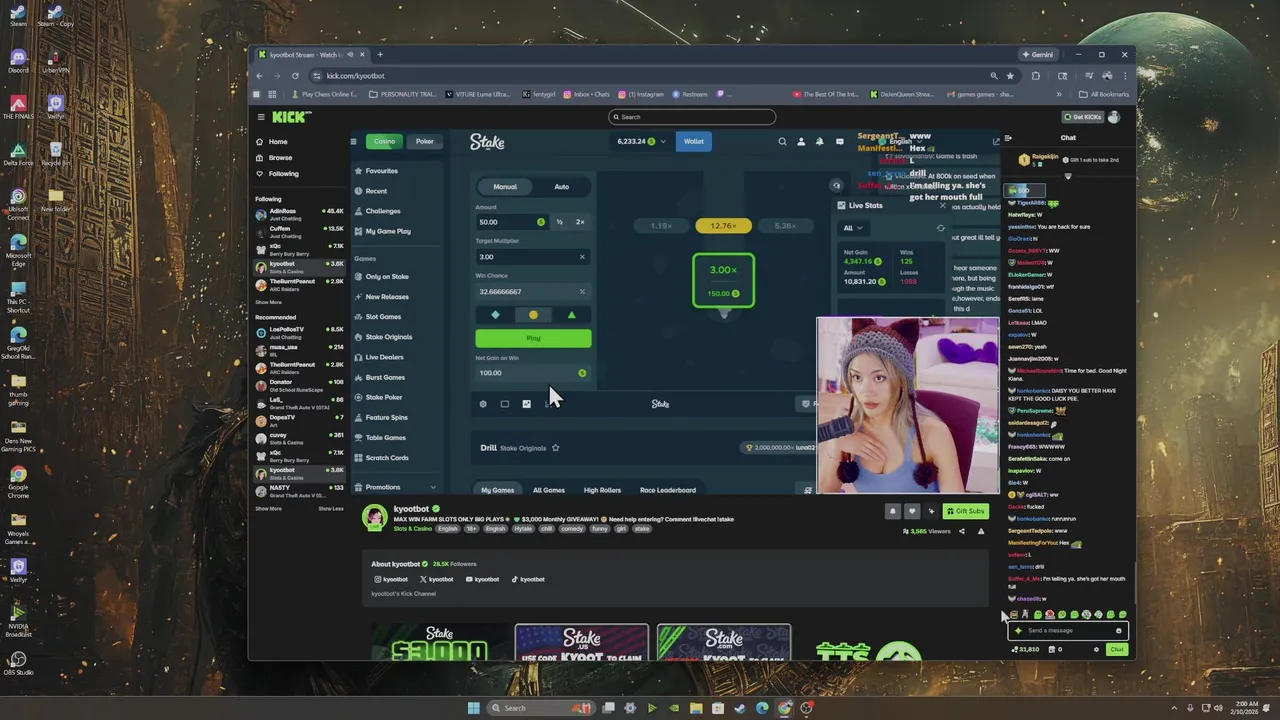Reload the browser page

tap(295, 76)
